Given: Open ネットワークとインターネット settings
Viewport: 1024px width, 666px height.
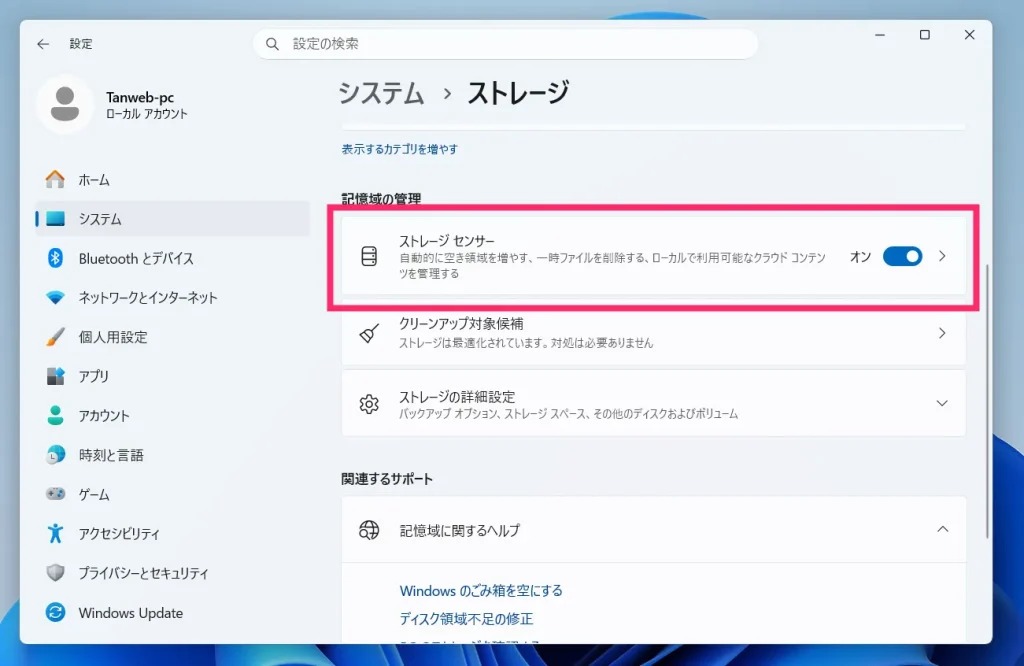Looking at the screenshot, I should (x=172, y=298).
